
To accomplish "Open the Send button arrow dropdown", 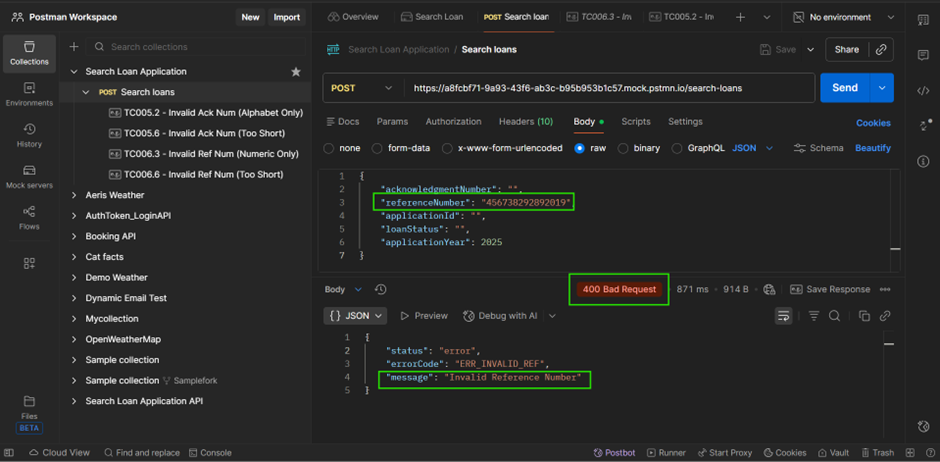I will (x=882, y=88).
